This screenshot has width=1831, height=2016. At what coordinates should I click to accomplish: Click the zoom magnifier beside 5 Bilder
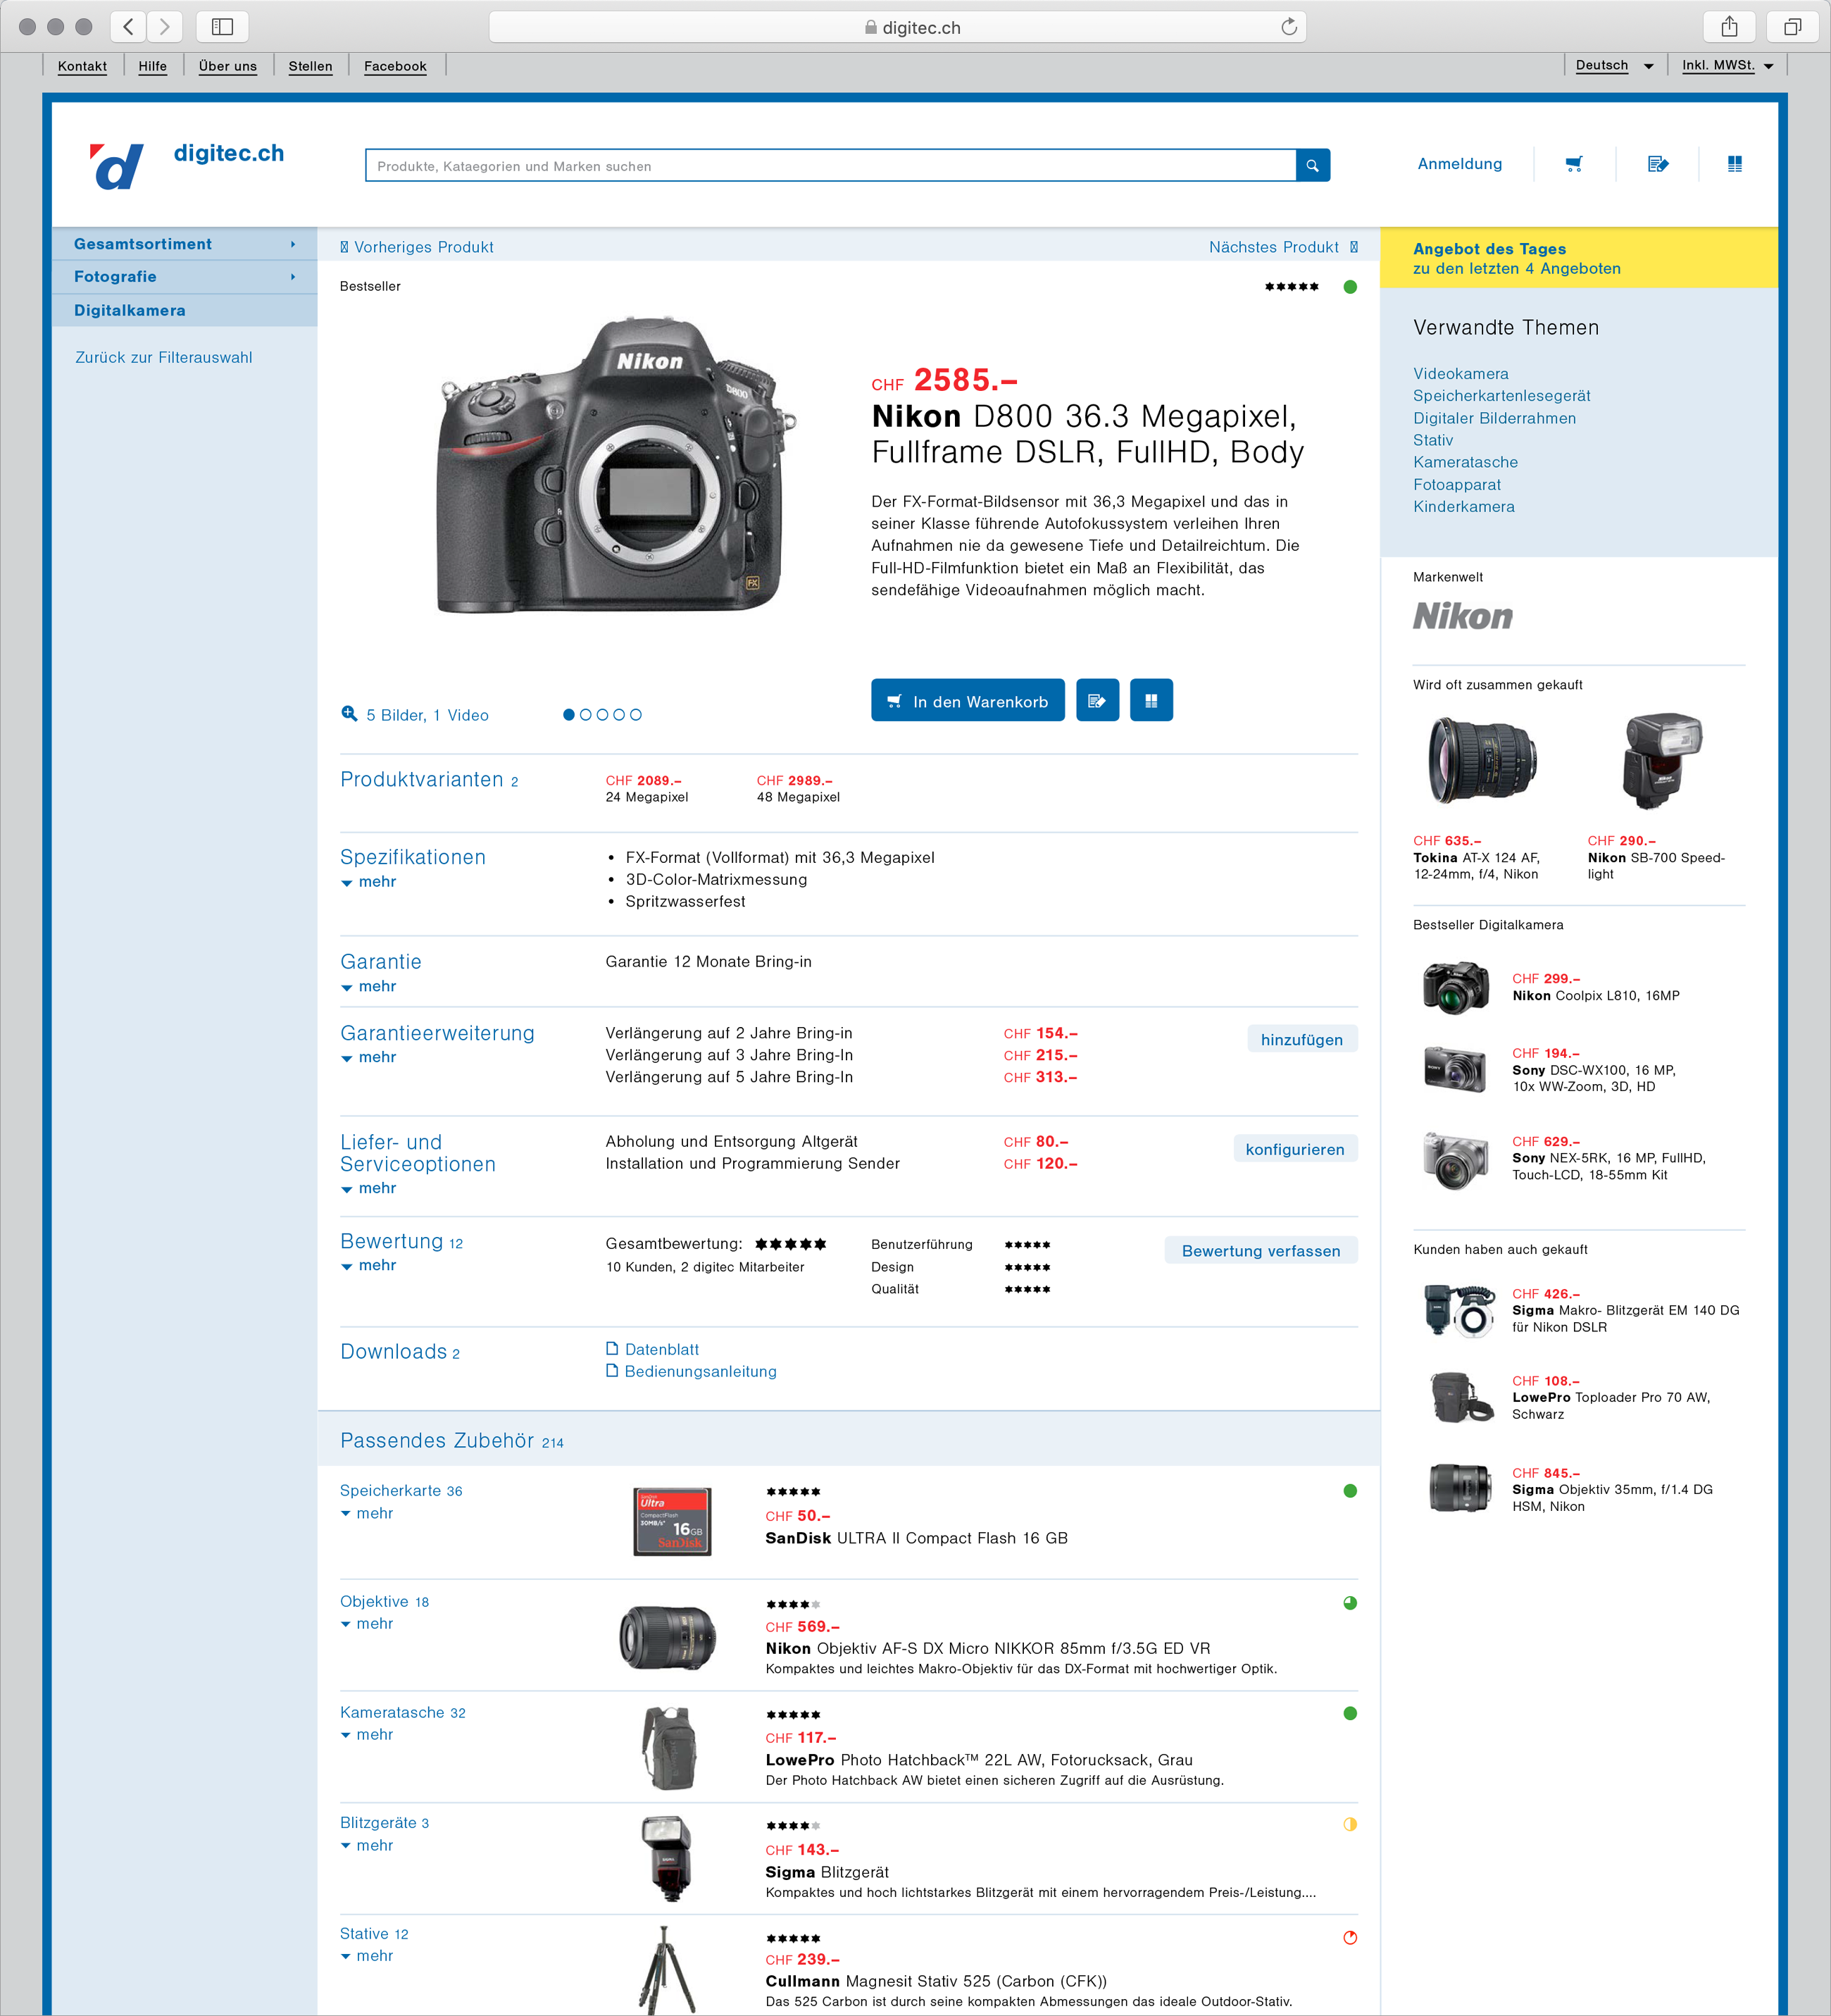[x=349, y=714]
